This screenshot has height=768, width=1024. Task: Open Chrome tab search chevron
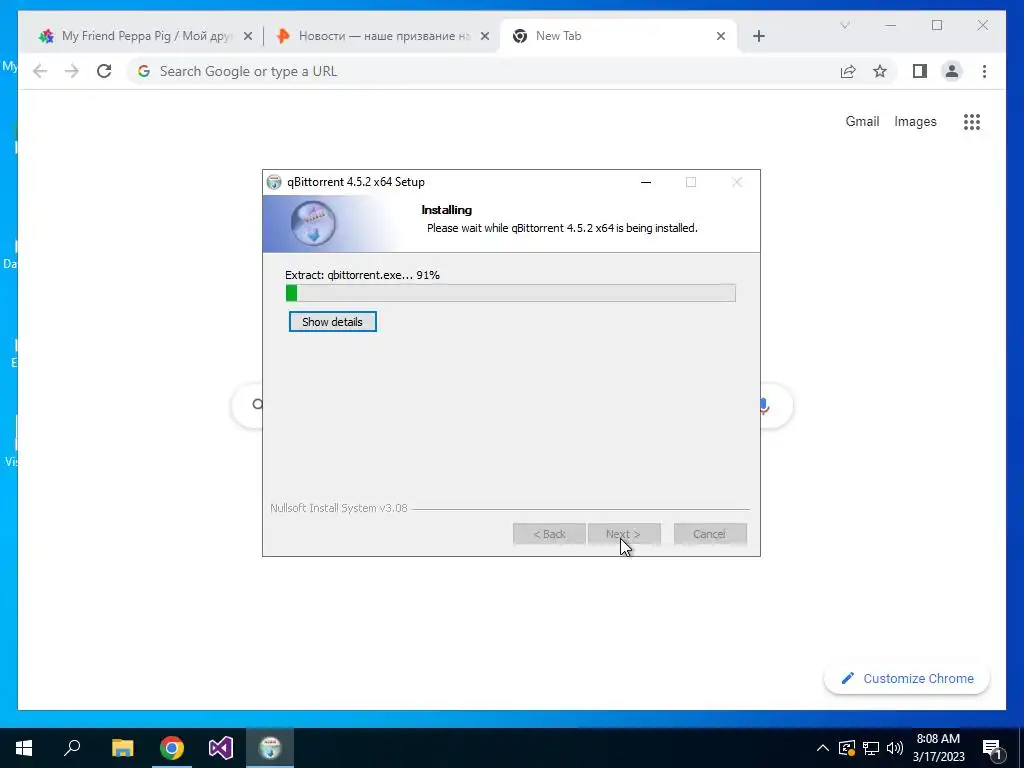[x=844, y=25]
